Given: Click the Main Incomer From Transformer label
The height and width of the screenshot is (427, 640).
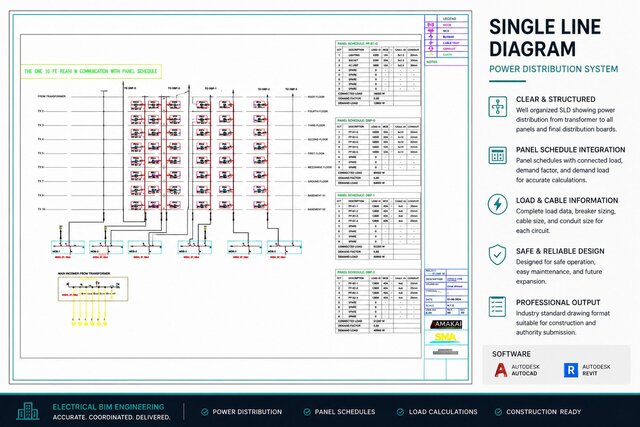Looking at the screenshot, I should 84,274.
